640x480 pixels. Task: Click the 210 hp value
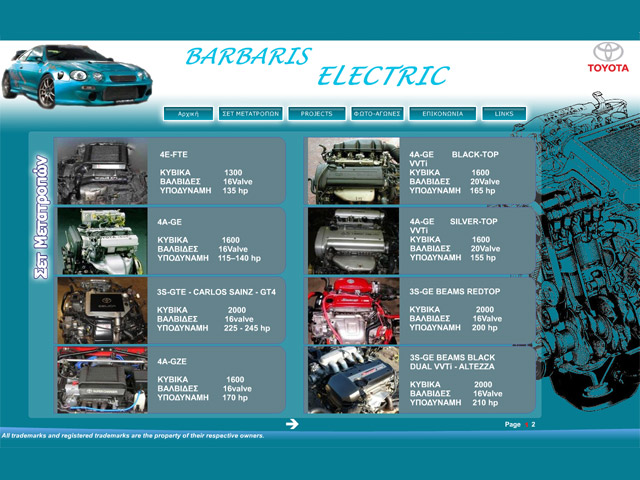point(485,403)
